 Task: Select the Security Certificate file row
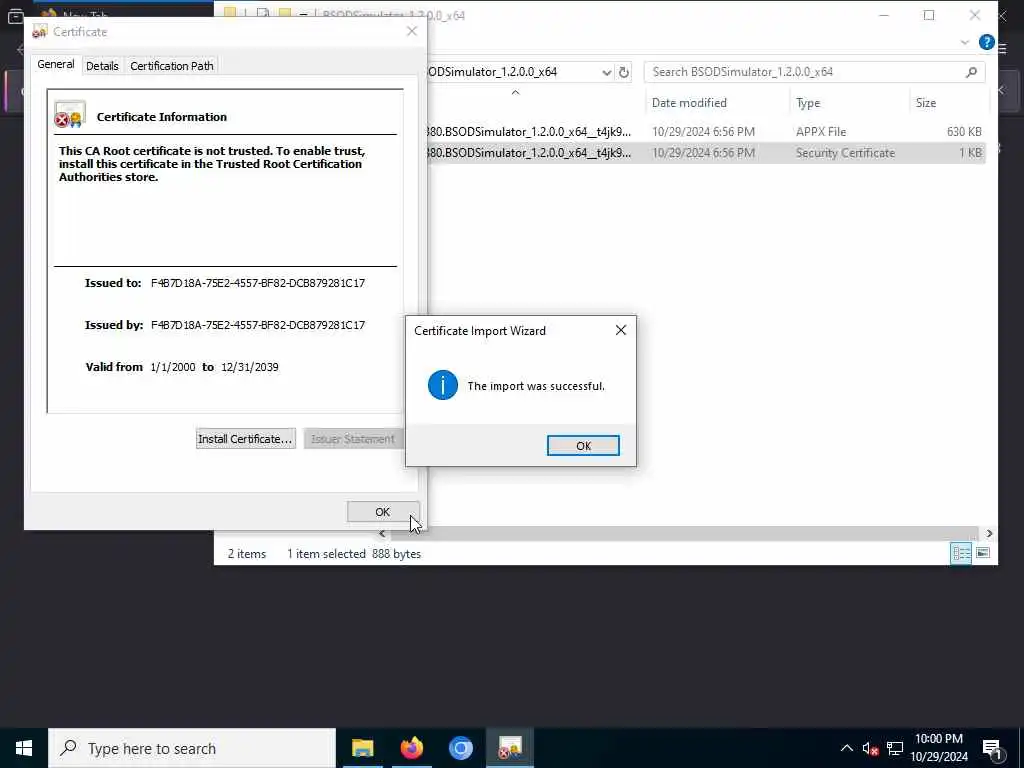click(705, 153)
